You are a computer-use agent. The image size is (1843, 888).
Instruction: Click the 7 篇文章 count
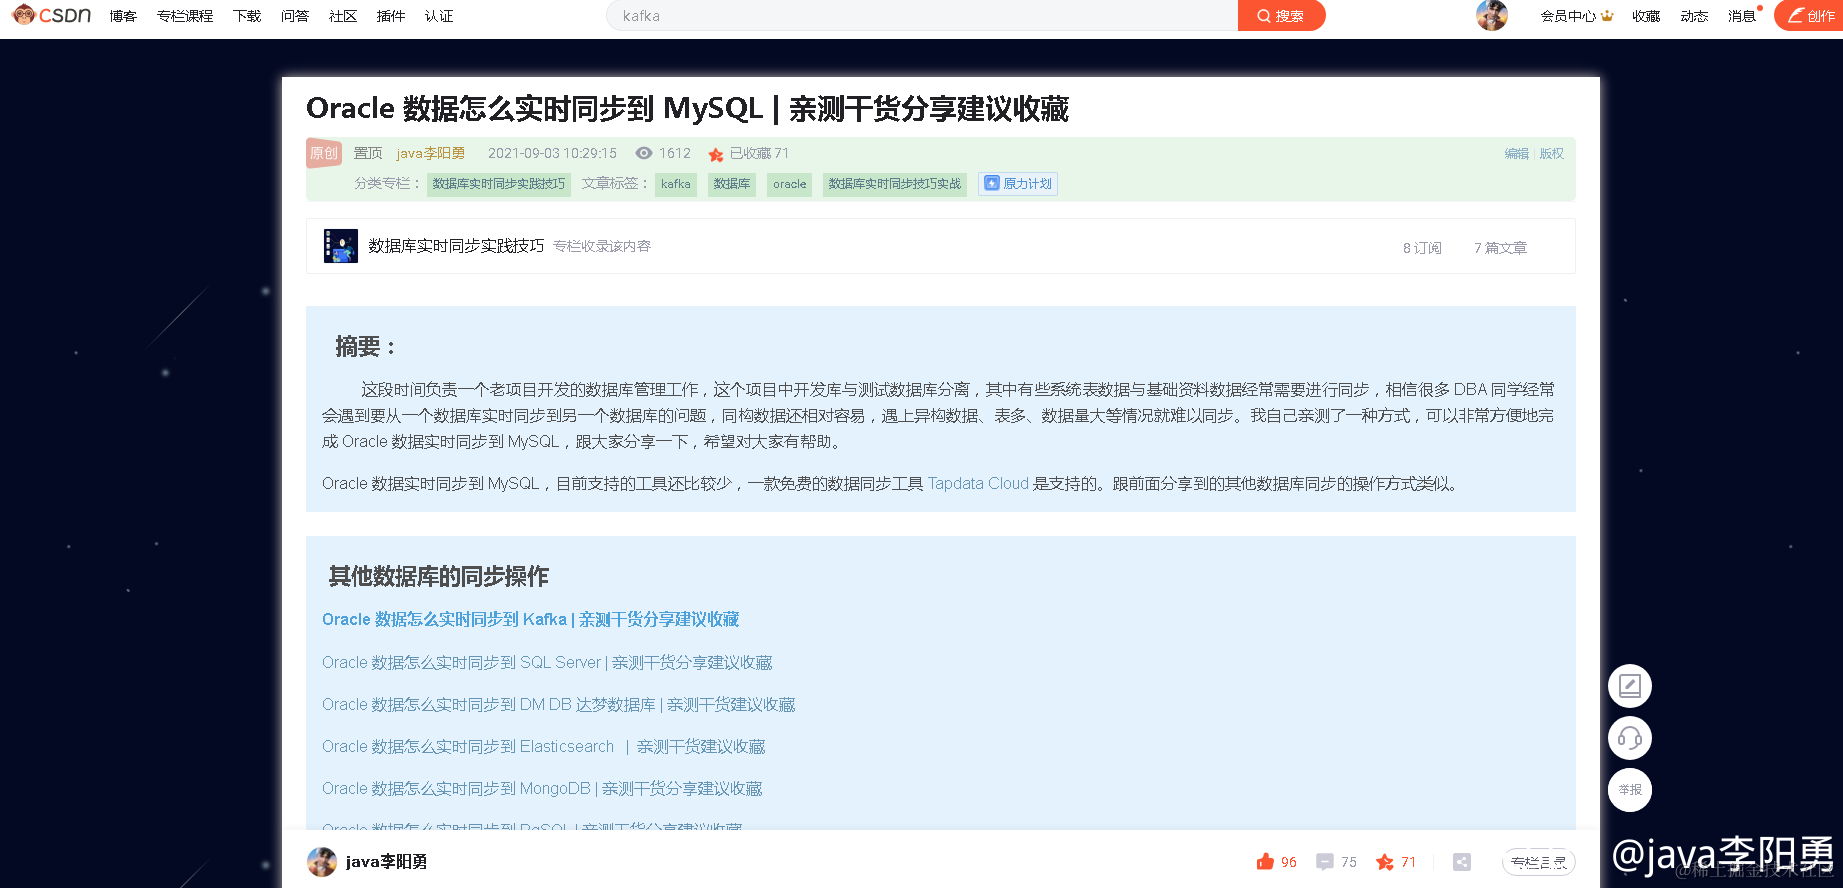(x=1500, y=248)
